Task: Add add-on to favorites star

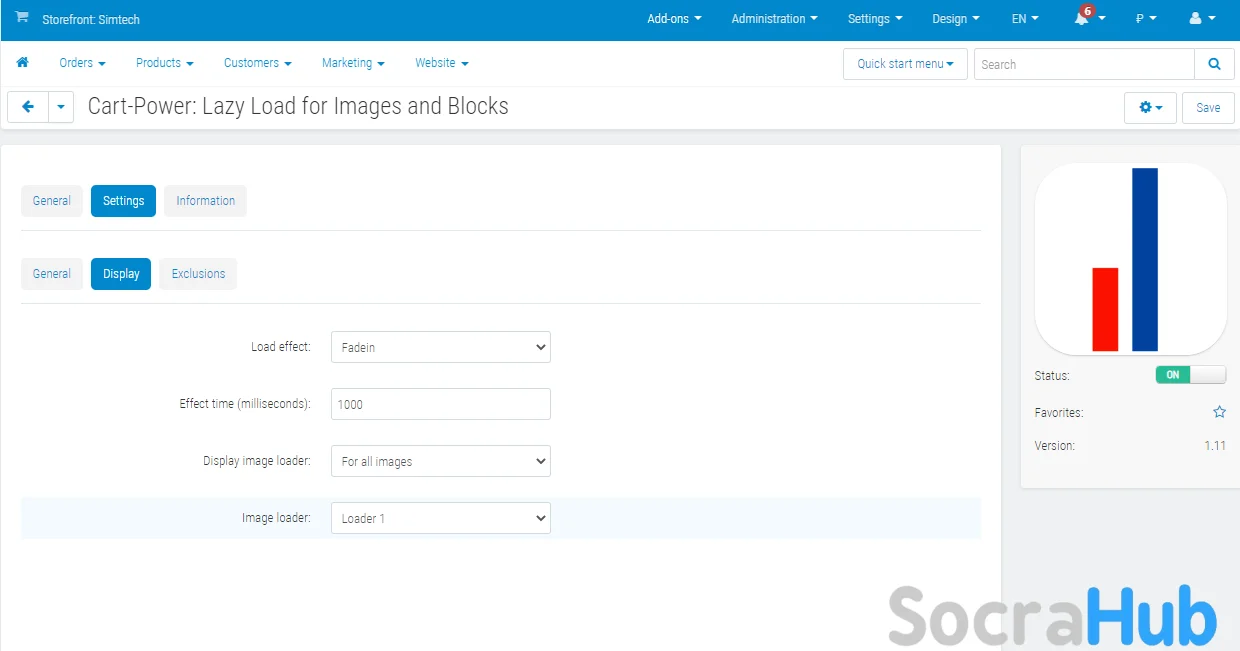Action: (x=1219, y=412)
